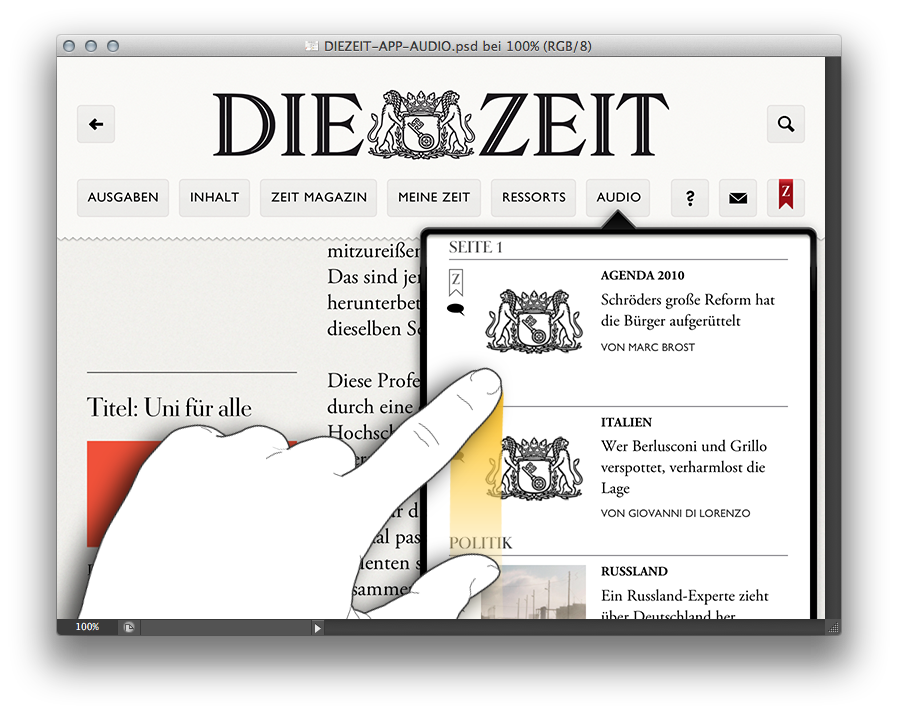Open the status bar document info icon
Screen dimensions: 898x714
[129, 628]
